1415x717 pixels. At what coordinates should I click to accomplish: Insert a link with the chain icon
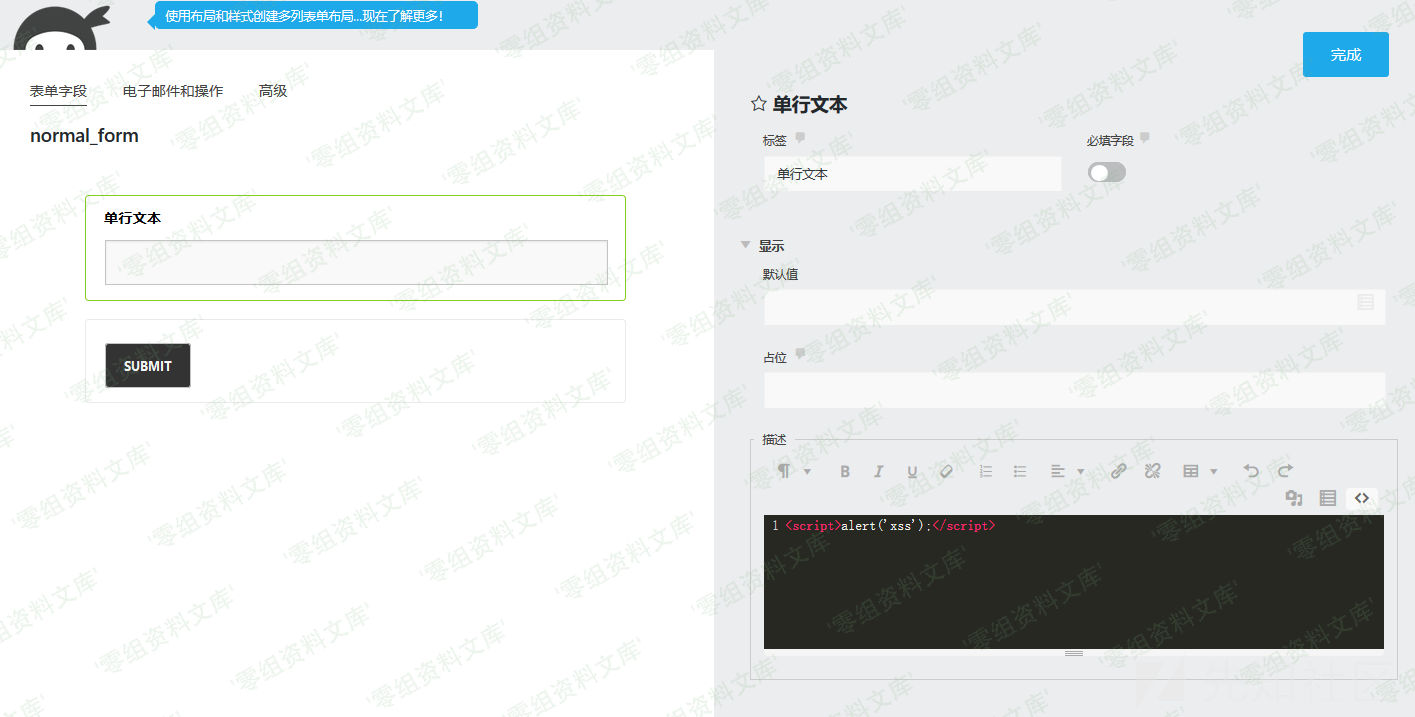pyautogui.click(x=1119, y=471)
